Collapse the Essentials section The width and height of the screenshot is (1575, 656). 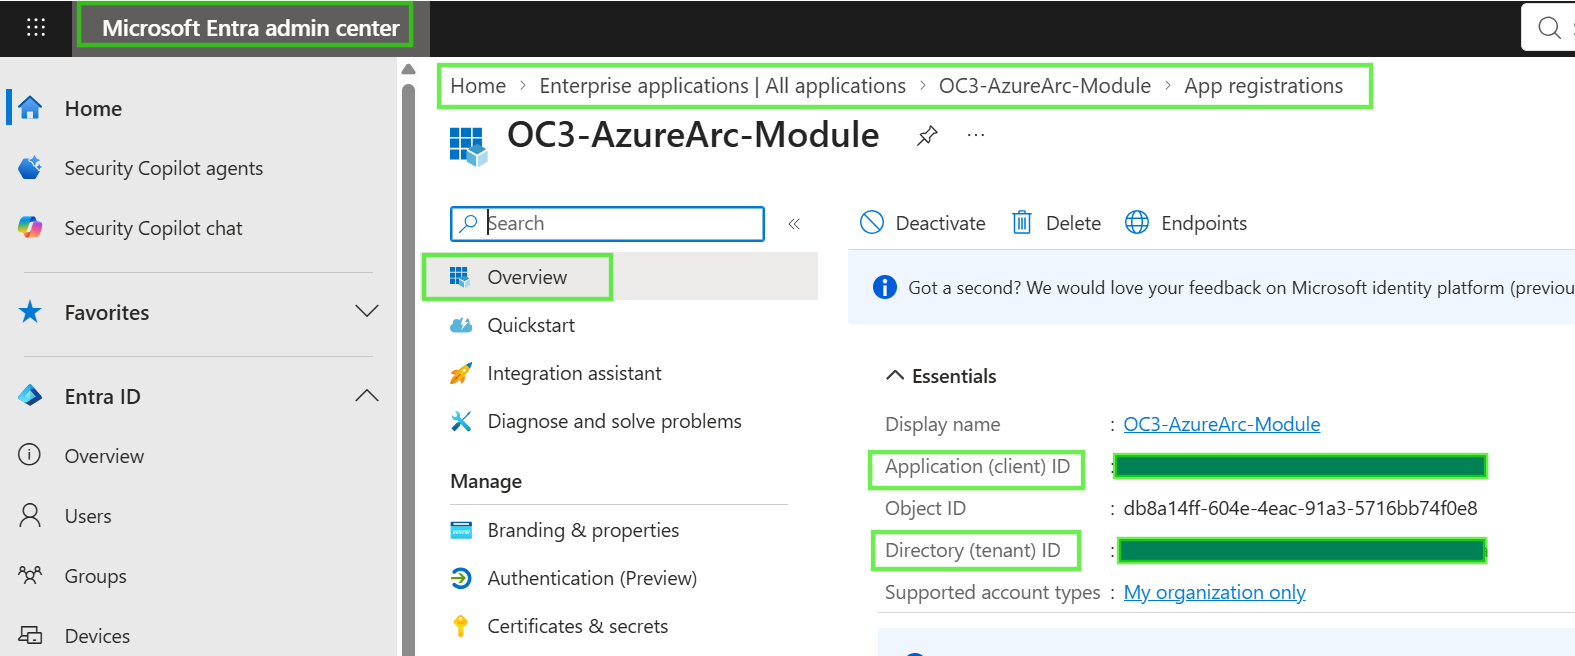[x=941, y=376]
